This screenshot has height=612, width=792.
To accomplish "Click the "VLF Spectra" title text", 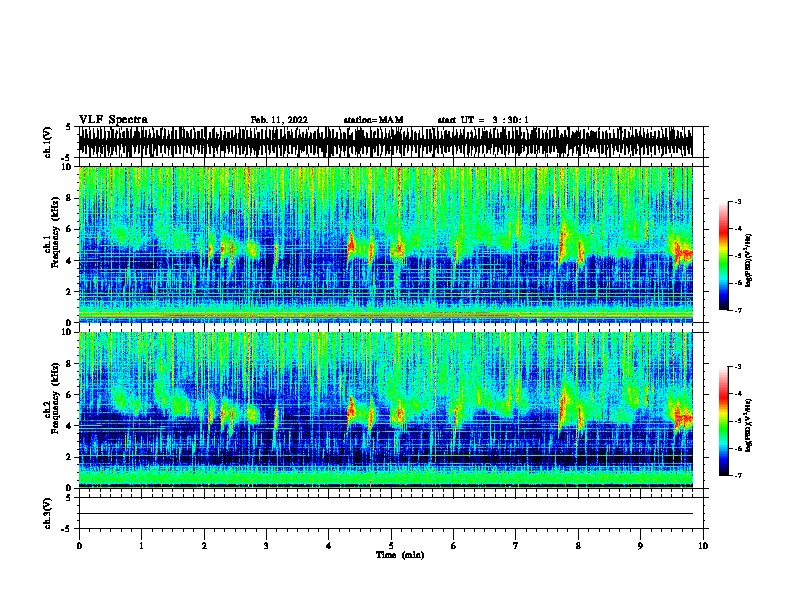I will click(x=113, y=120).
